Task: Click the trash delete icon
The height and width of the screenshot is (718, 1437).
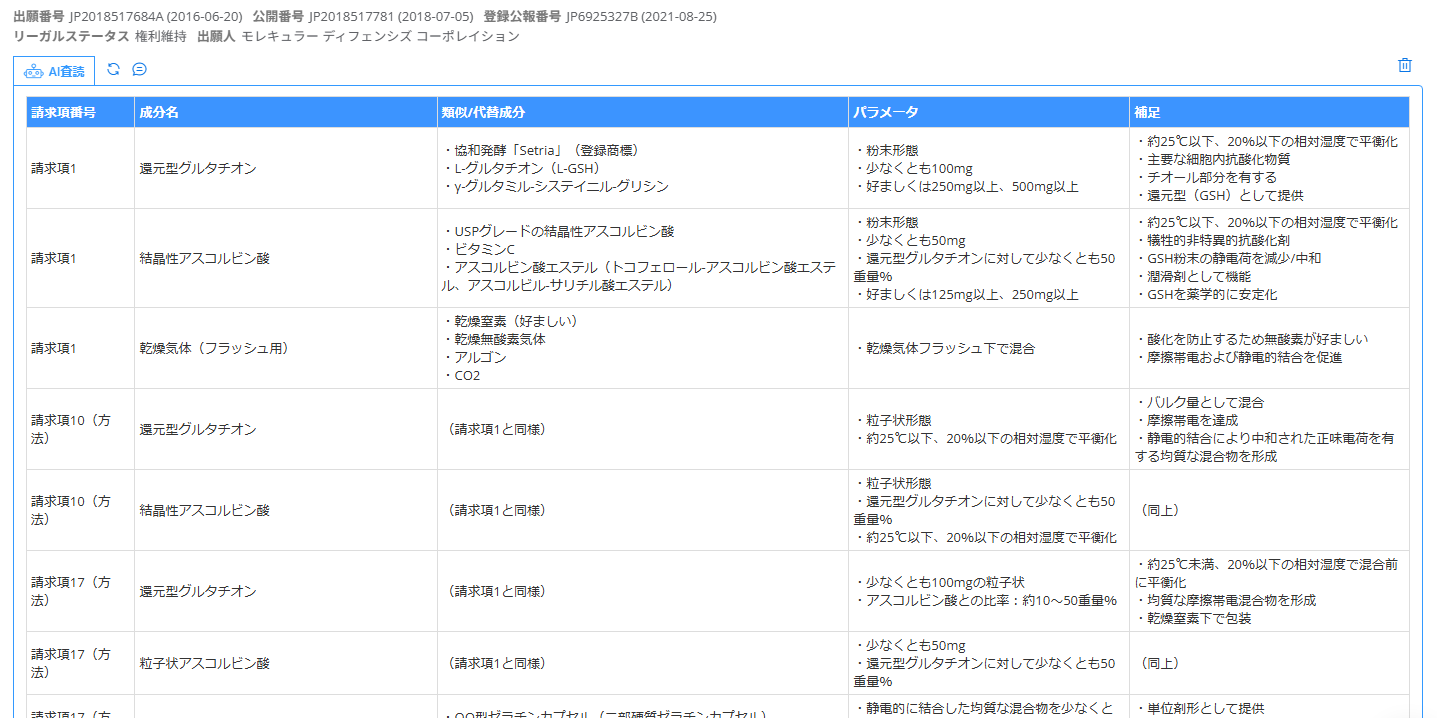Action: (1404, 66)
